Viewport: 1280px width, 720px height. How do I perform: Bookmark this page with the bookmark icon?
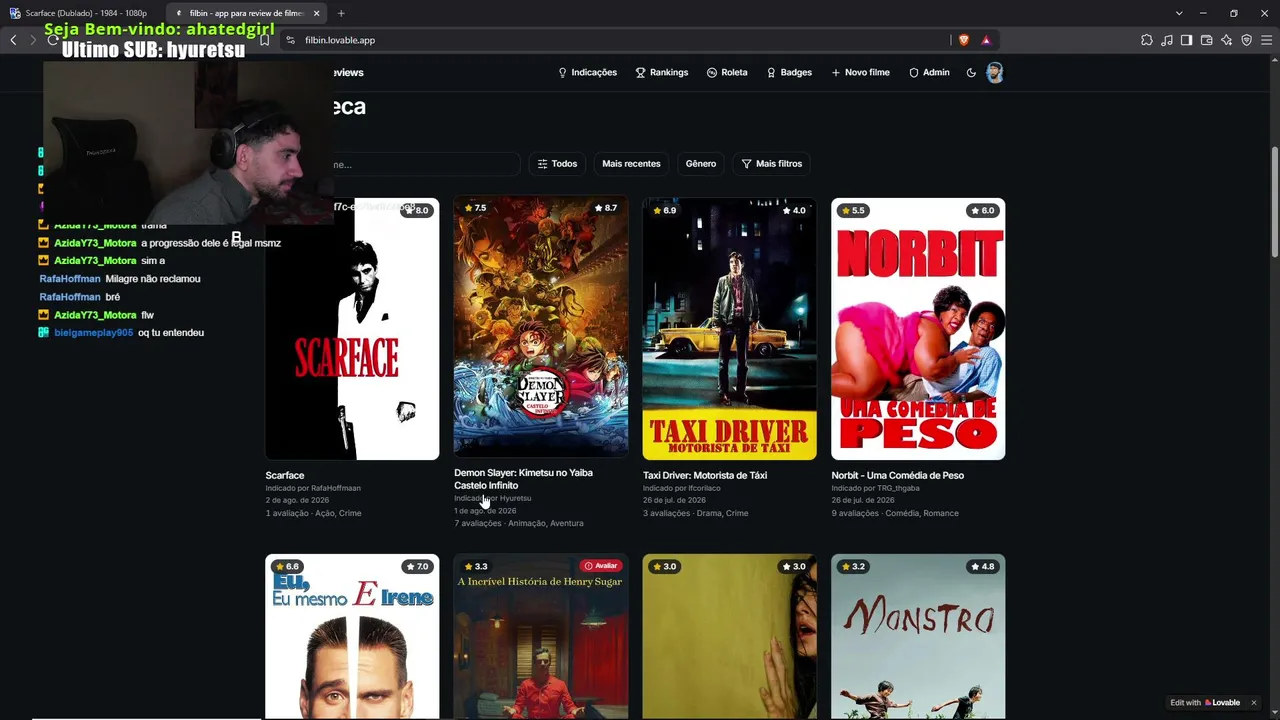264,40
